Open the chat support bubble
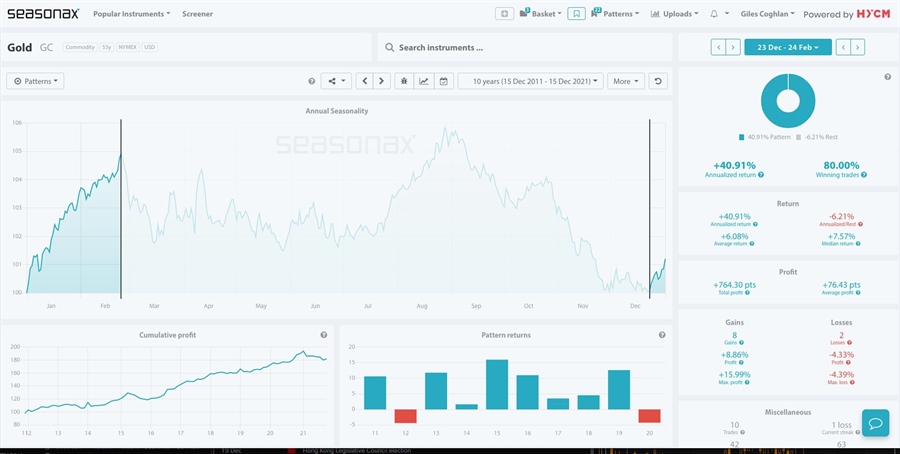Image resolution: width=900 pixels, height=454 pixels. tap(874, 423)
